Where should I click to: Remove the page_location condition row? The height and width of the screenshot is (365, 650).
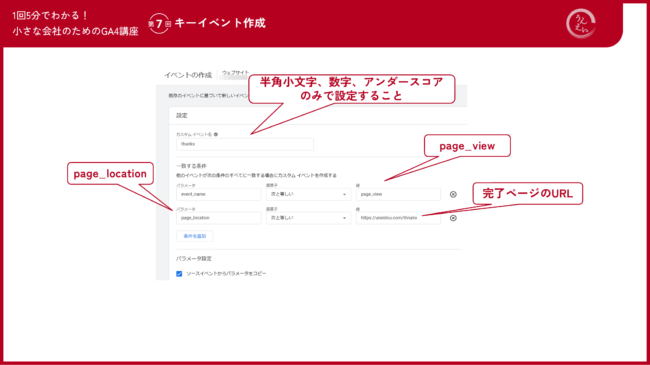453,218
